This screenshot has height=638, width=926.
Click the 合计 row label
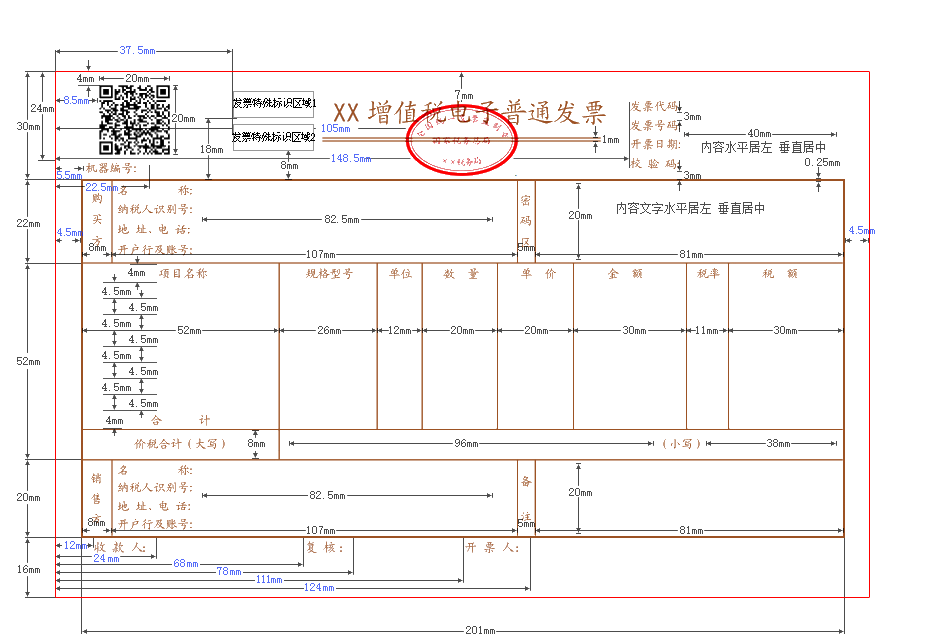180,421
